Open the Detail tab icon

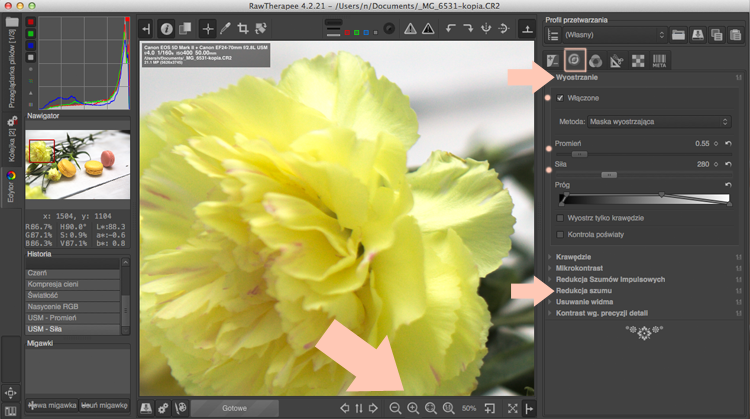[x=574, y=60]
